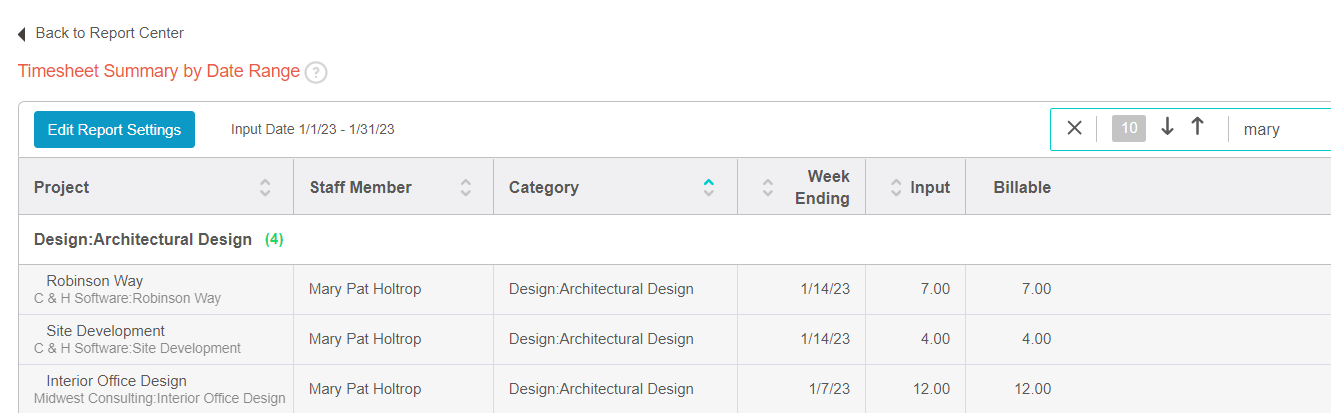The image size is (1331, 413).
Task: Click Timesheet Summary by Date Range title
Action: pyautogui.click(x=159, y=71)
